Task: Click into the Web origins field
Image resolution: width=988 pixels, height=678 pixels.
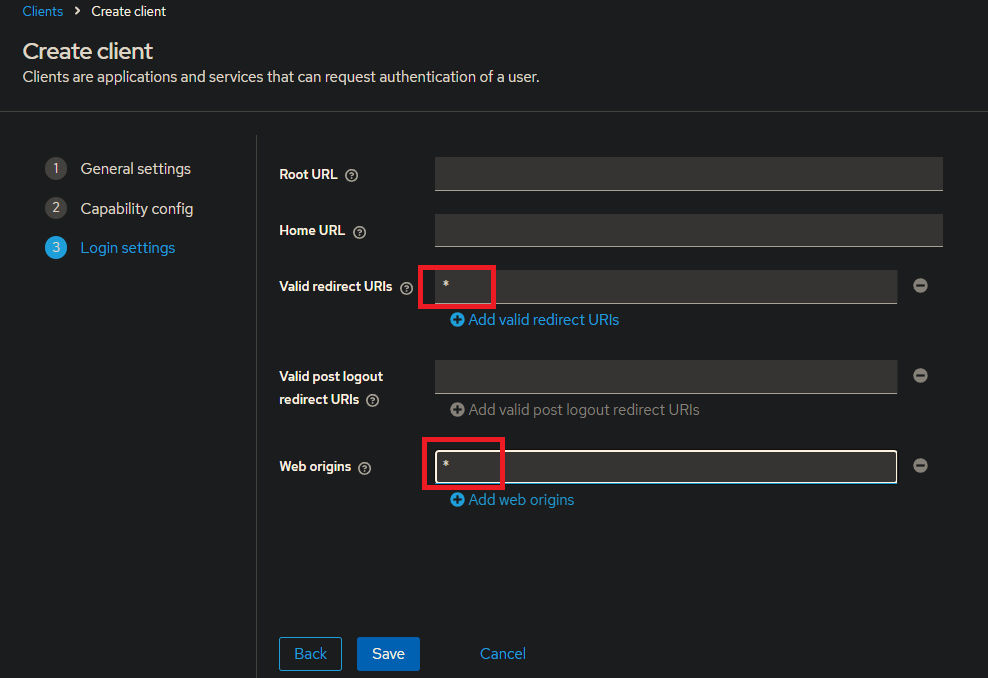Action: click(666, 466)
